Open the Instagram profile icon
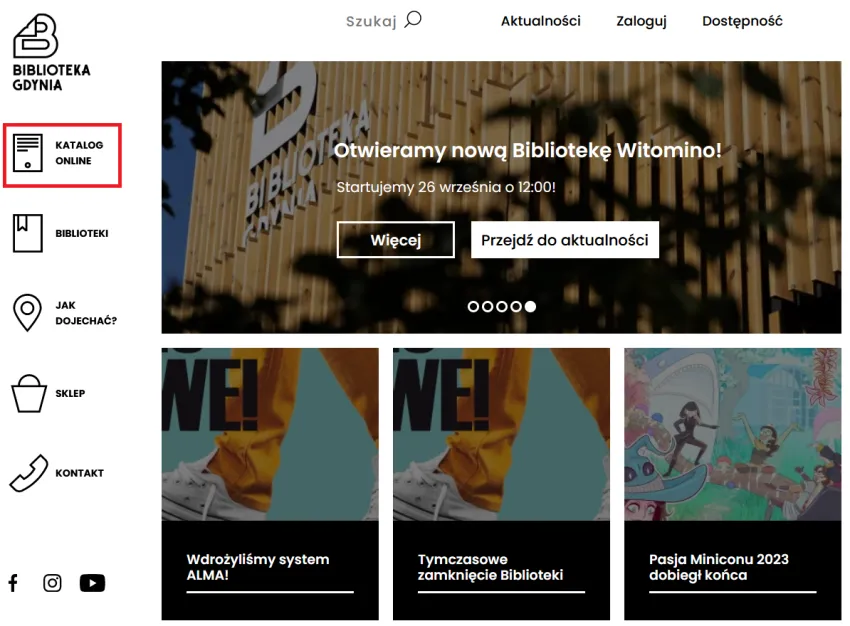Image resolution: width=850 pixels, height=626 pixels. [52, 583]
